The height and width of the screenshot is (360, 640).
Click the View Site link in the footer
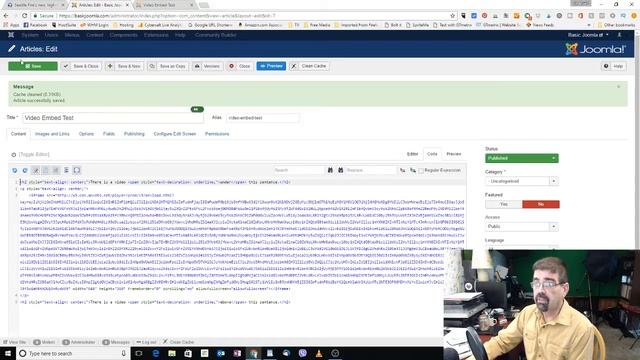pyautogui.click(x=15, y=342)
